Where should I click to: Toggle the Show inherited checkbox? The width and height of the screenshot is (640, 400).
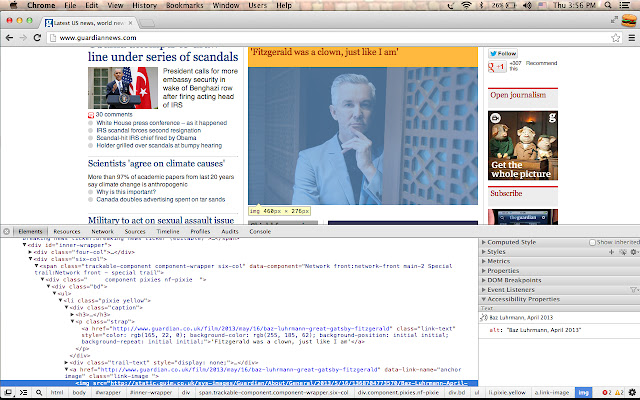[578, 242]
